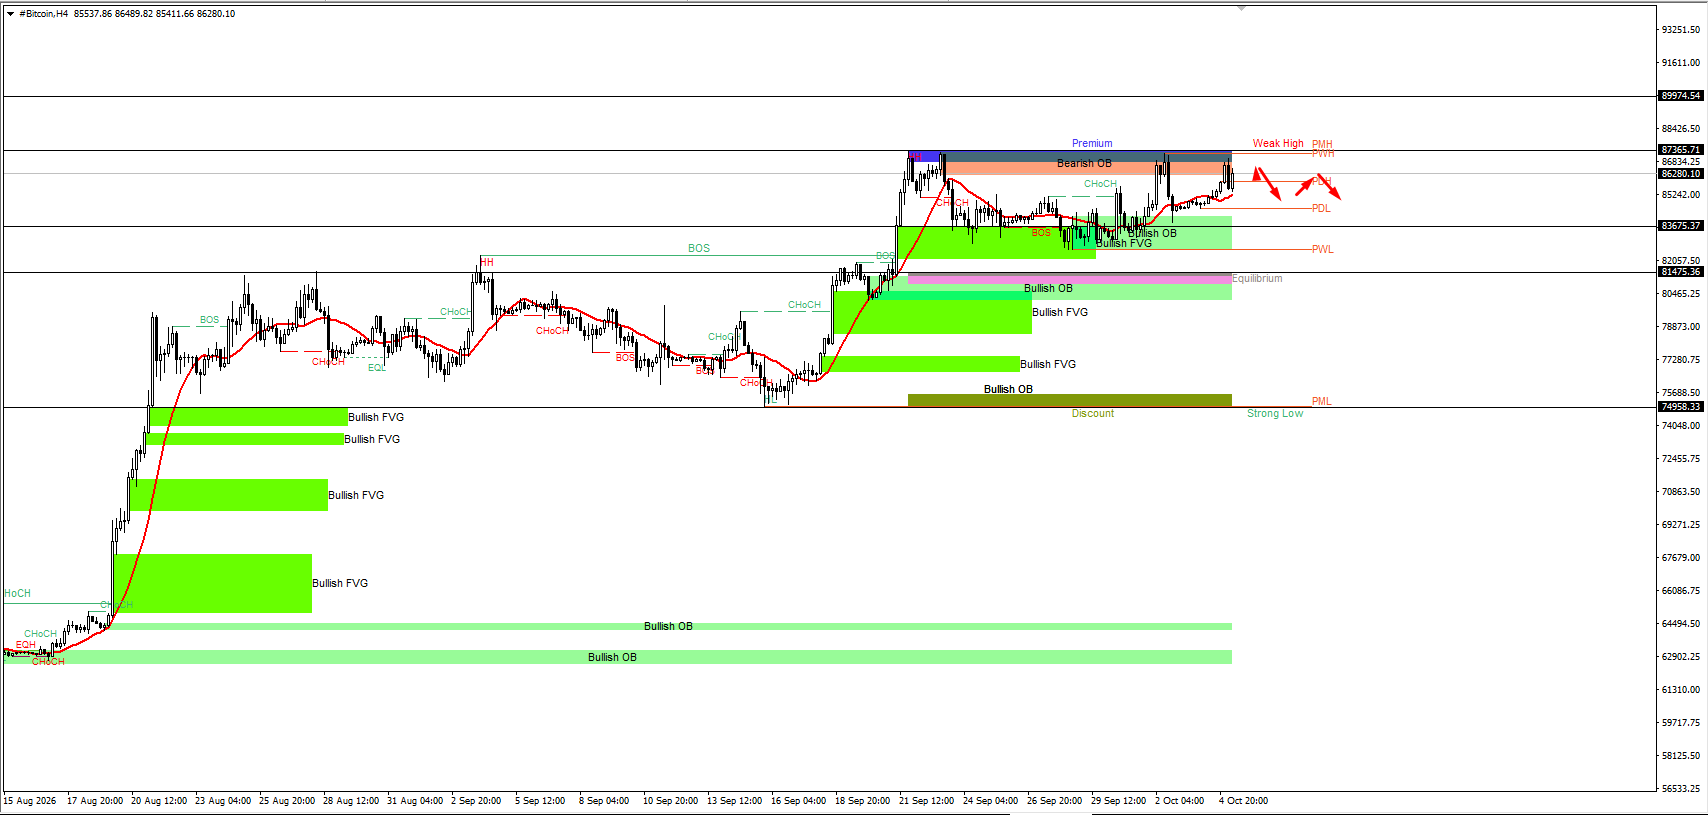
Task: Click the 21 Sep 12:00 time label
Action: (x=926, y=801)
